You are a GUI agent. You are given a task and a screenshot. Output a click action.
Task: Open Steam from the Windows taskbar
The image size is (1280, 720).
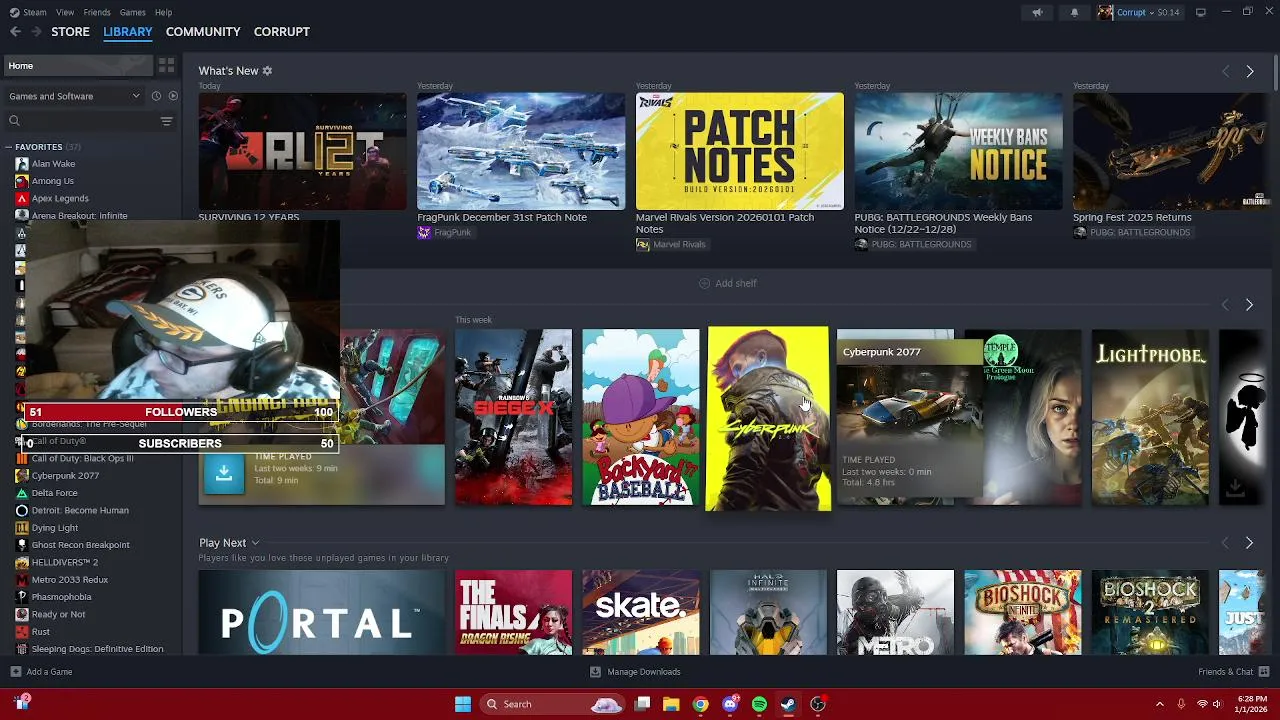788,704
